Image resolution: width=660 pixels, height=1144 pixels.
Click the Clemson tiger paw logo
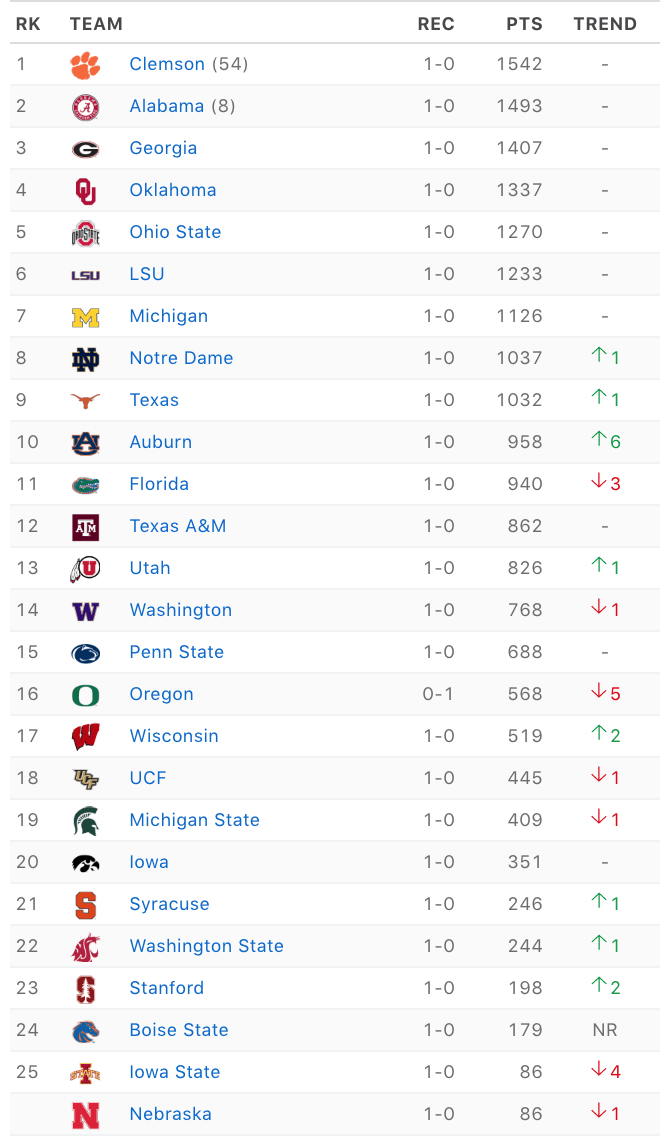(85, 65)
